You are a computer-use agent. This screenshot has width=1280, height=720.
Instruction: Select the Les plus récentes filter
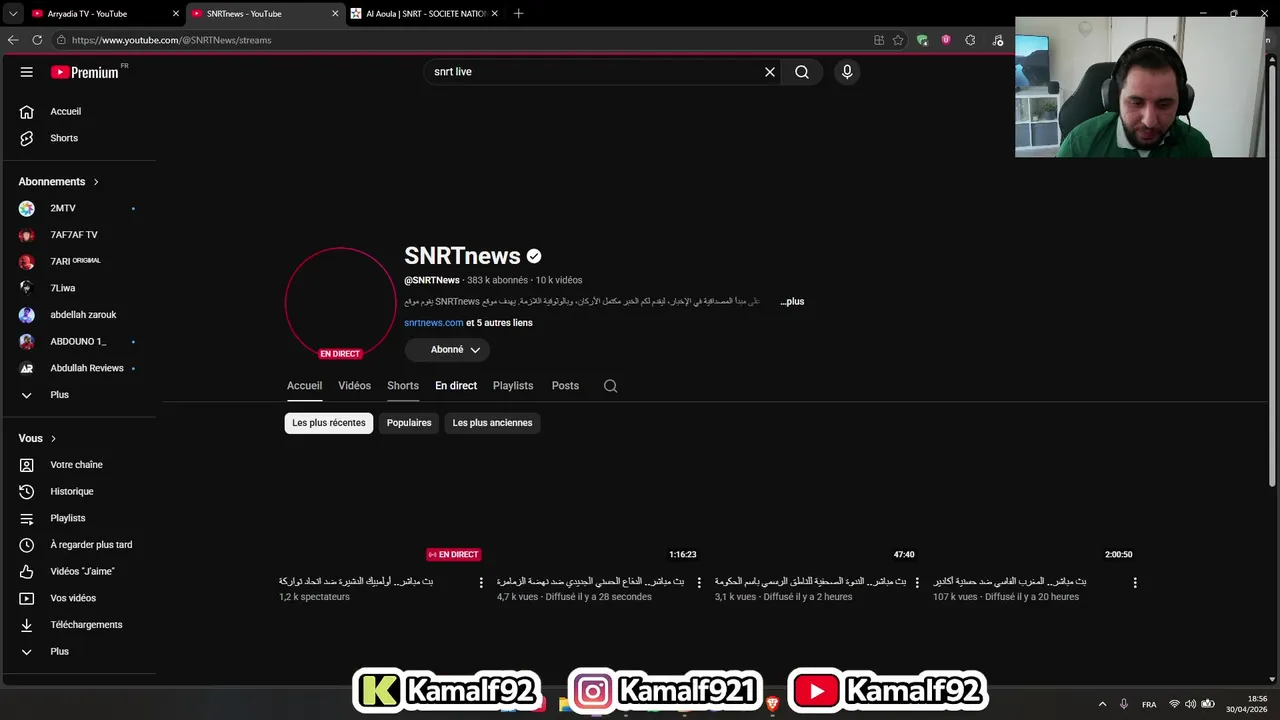point(329,423)
